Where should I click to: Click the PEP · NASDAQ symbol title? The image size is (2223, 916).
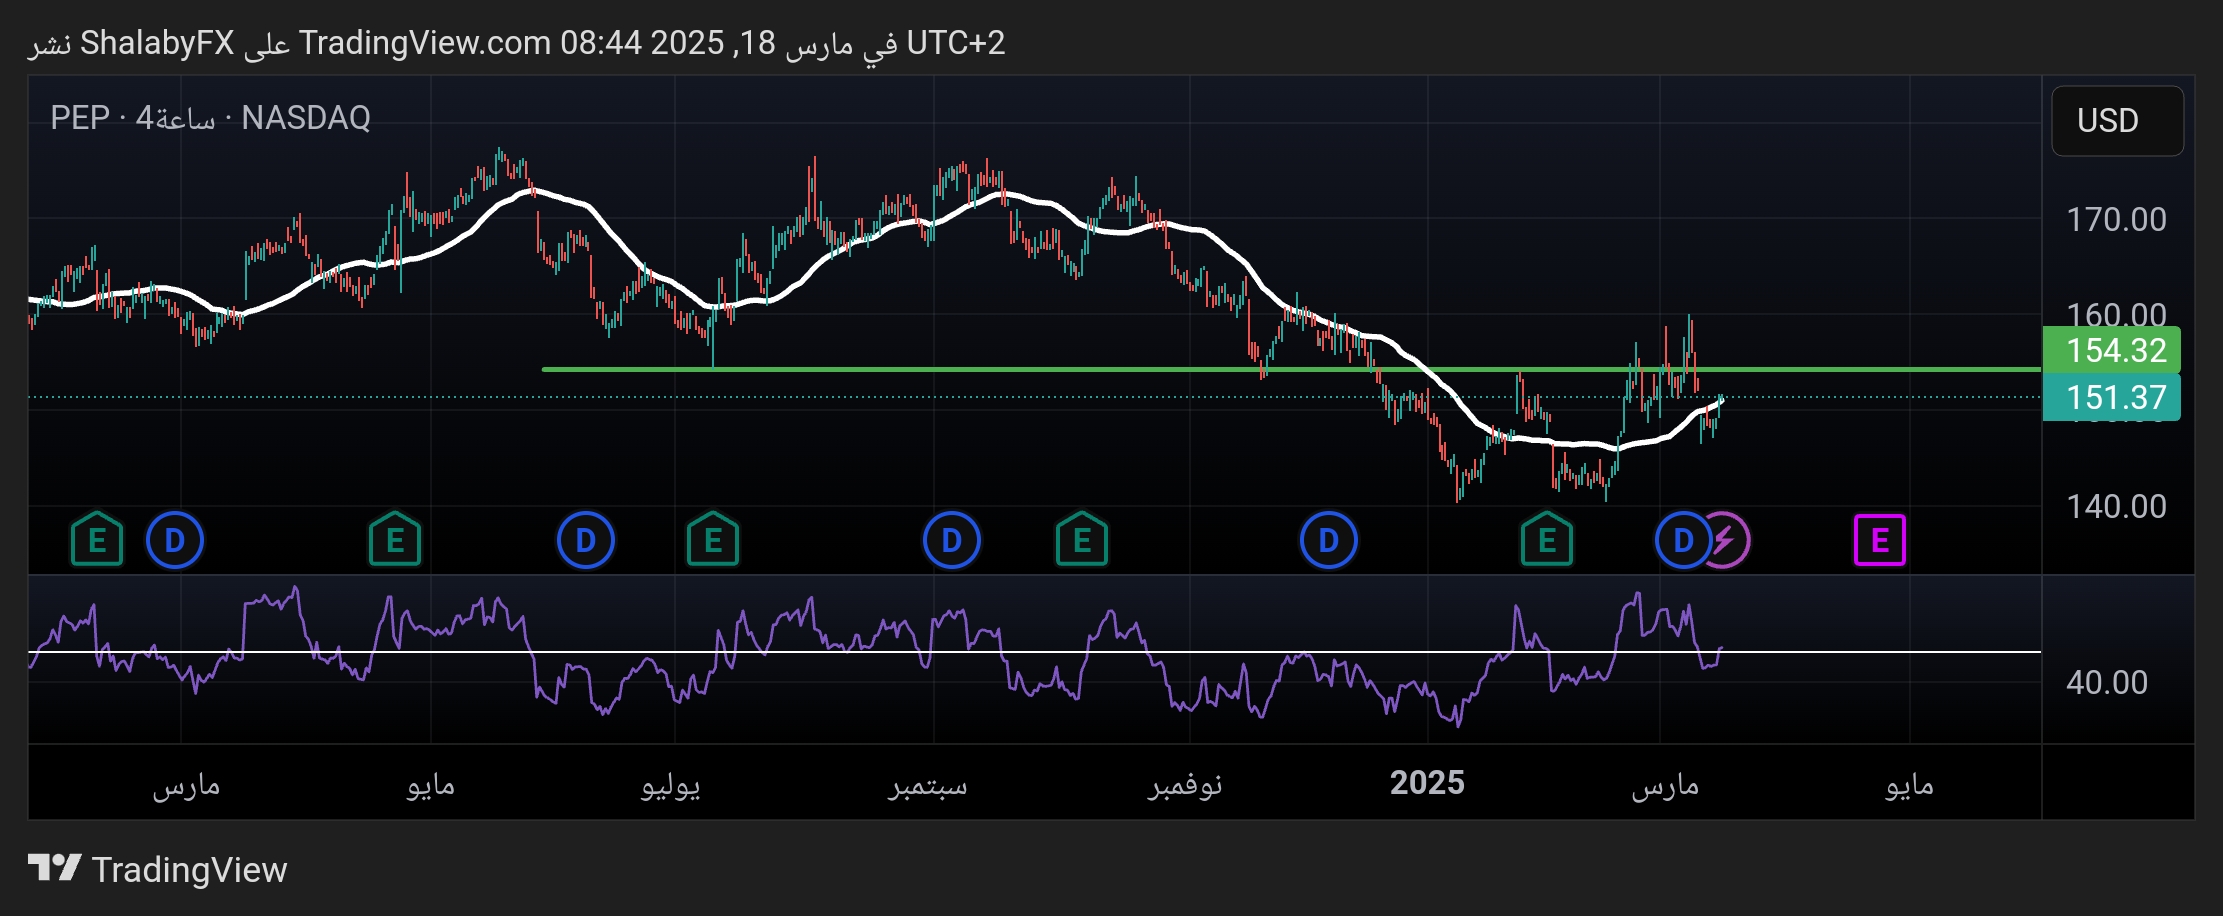(211, 118)
